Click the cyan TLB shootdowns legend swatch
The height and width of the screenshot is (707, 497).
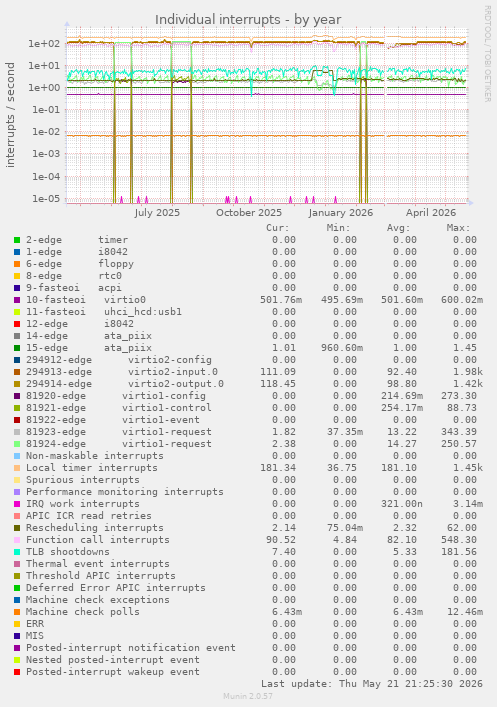click(x=17, y=552)
